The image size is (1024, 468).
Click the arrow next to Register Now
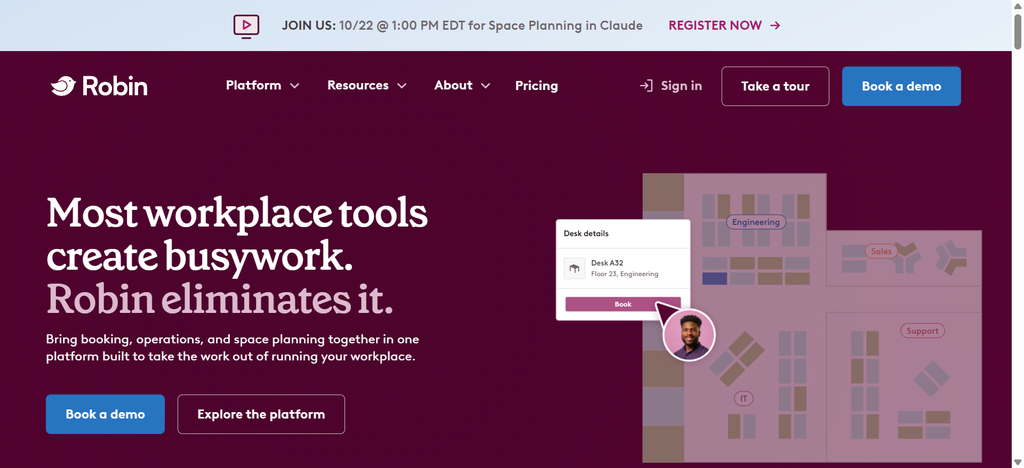(x=775, y=25)
